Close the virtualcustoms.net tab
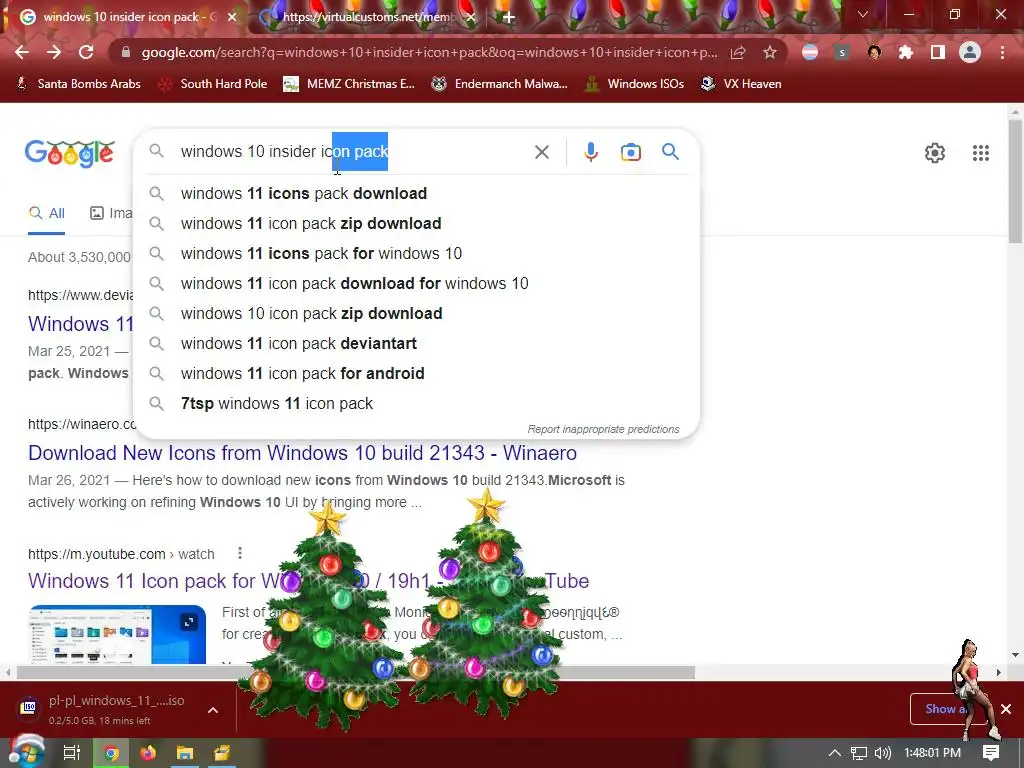 pyautogui.click(x=470, y=17)
